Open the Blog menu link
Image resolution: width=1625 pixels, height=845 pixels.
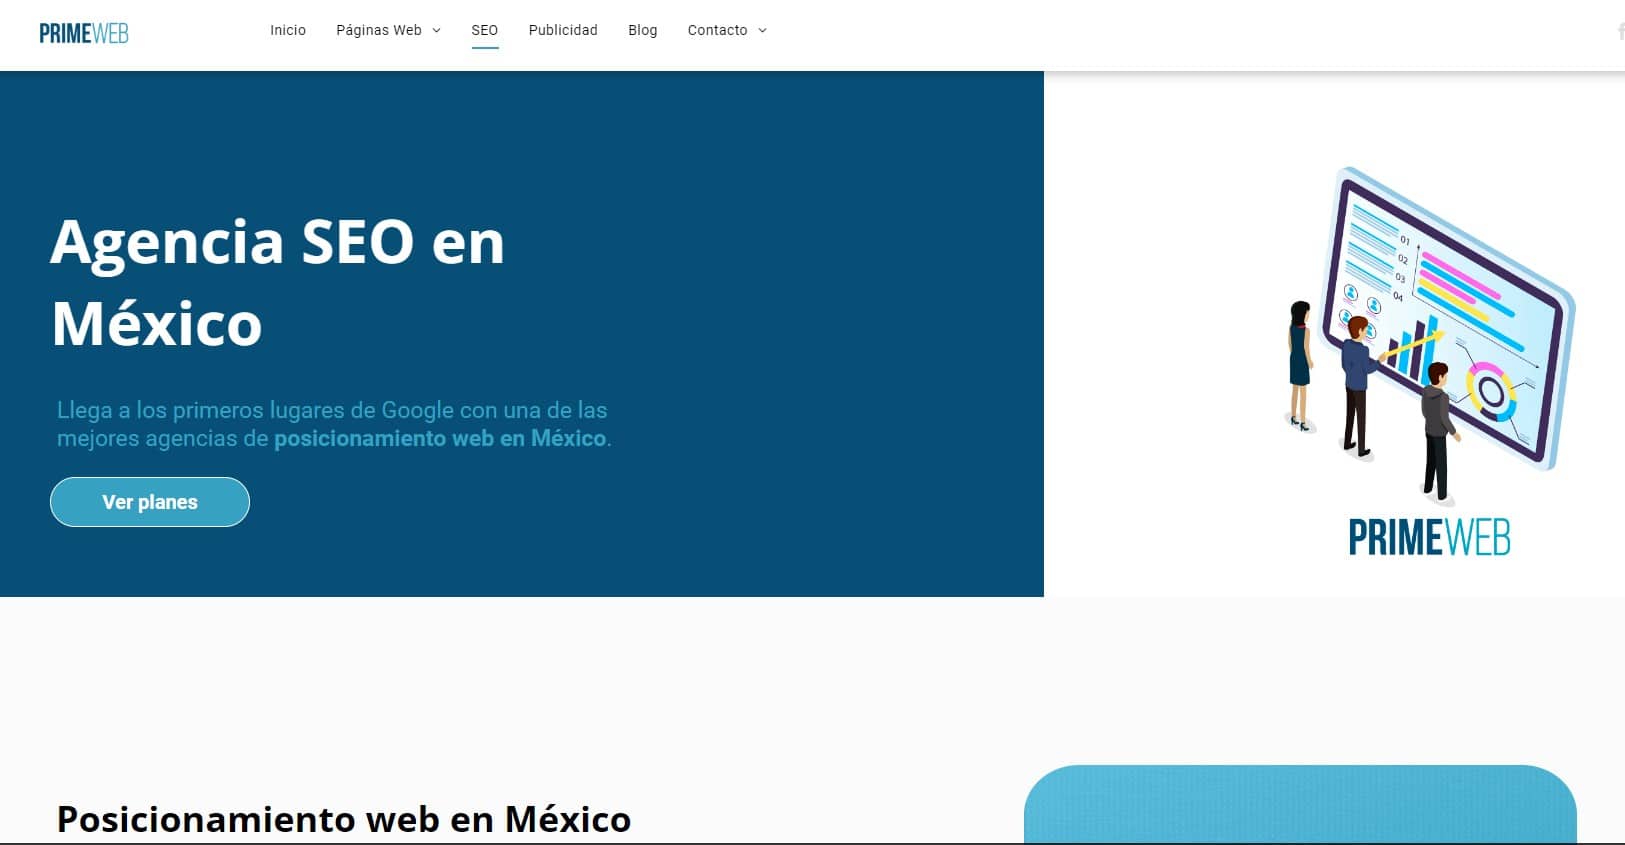coord(643,30)
